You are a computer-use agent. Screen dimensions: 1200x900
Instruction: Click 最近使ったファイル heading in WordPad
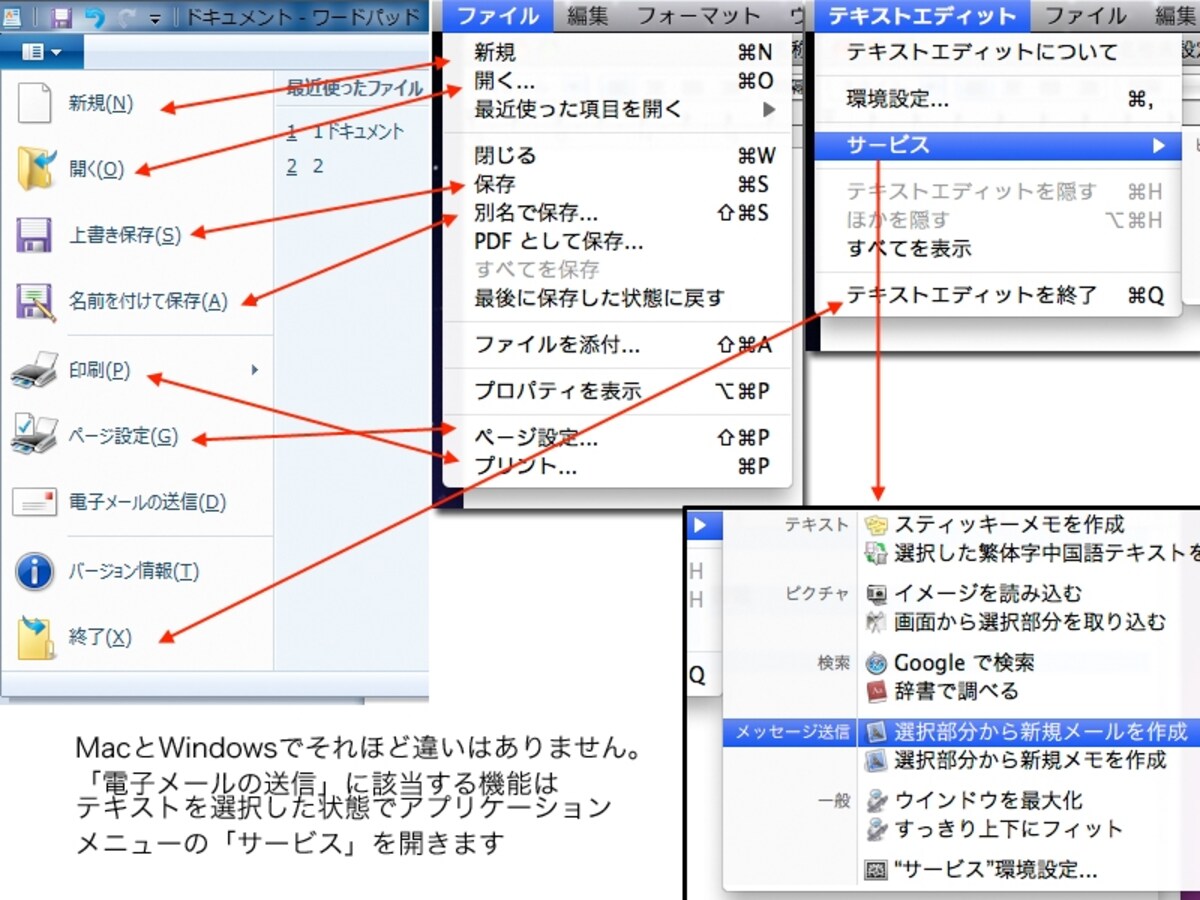(354, 89)
